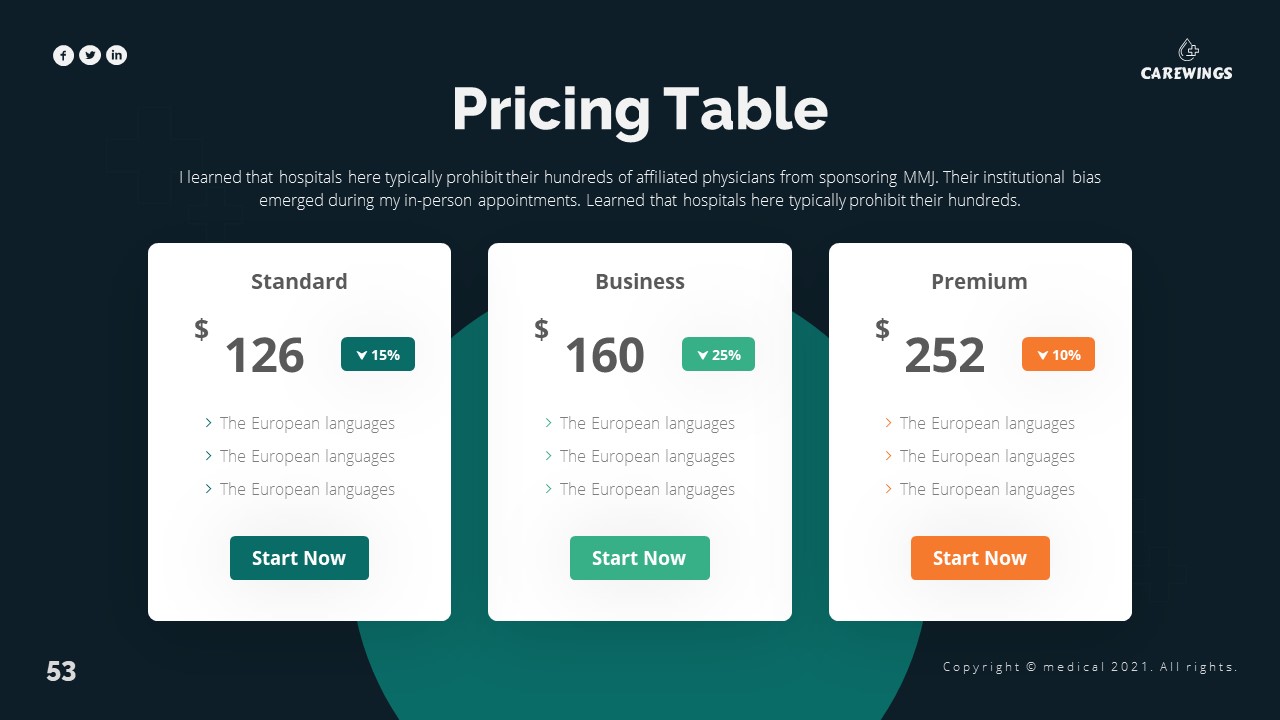
Task: Click the Pricing Table title
Action: (640, 109)
